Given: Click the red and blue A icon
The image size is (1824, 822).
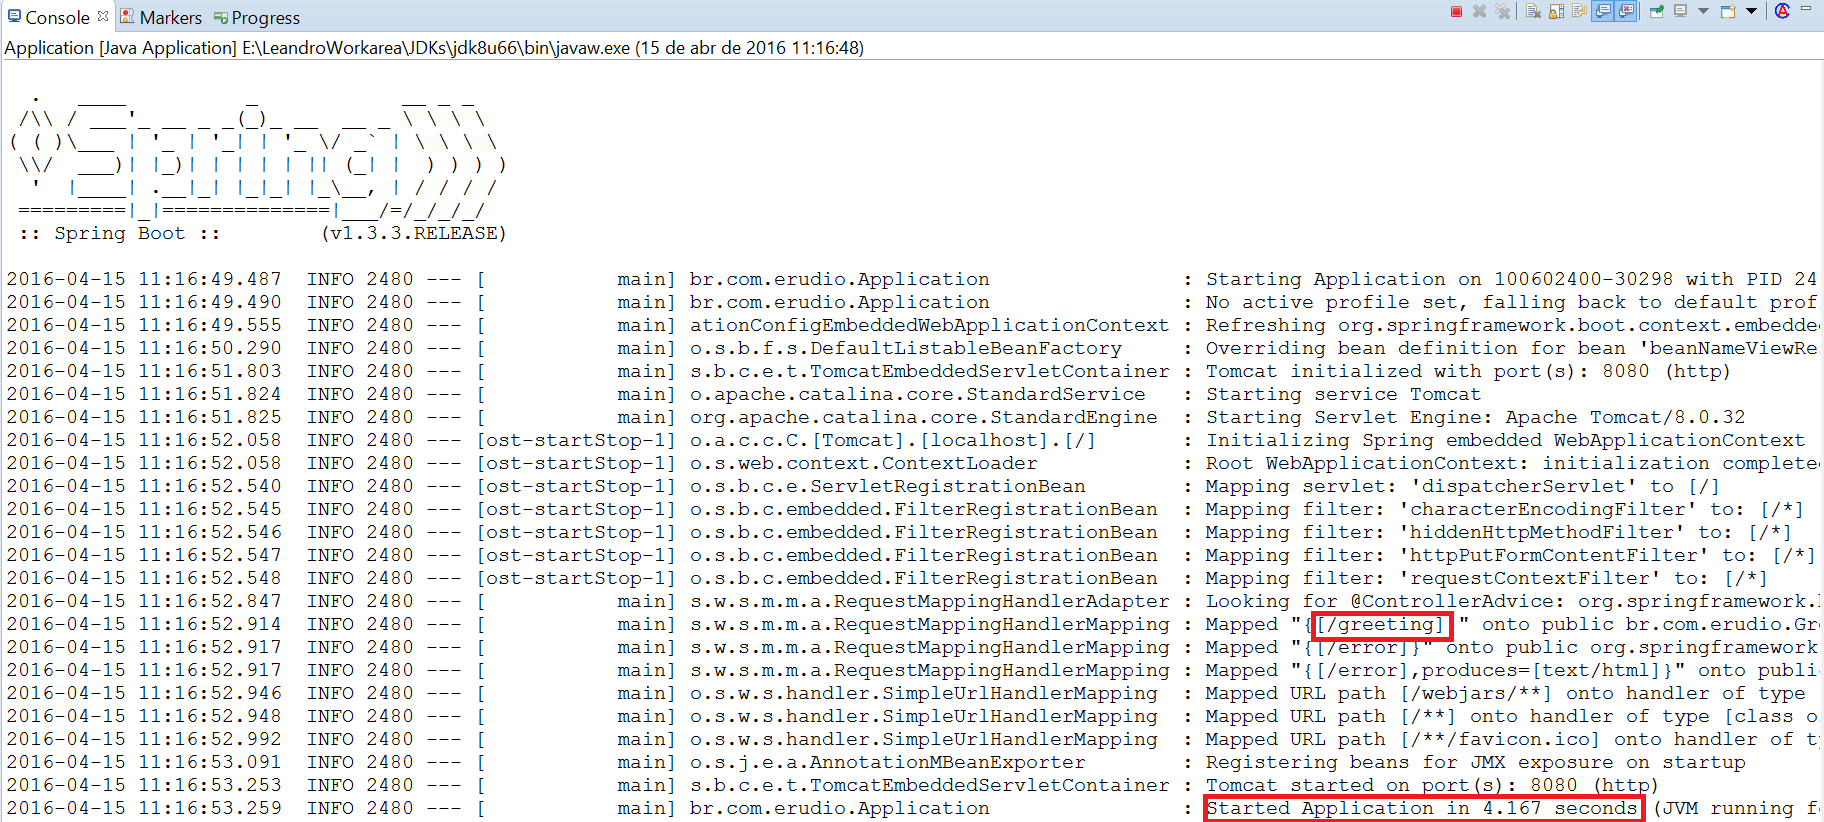Looking at the screenshot, I should [1782, 12].
